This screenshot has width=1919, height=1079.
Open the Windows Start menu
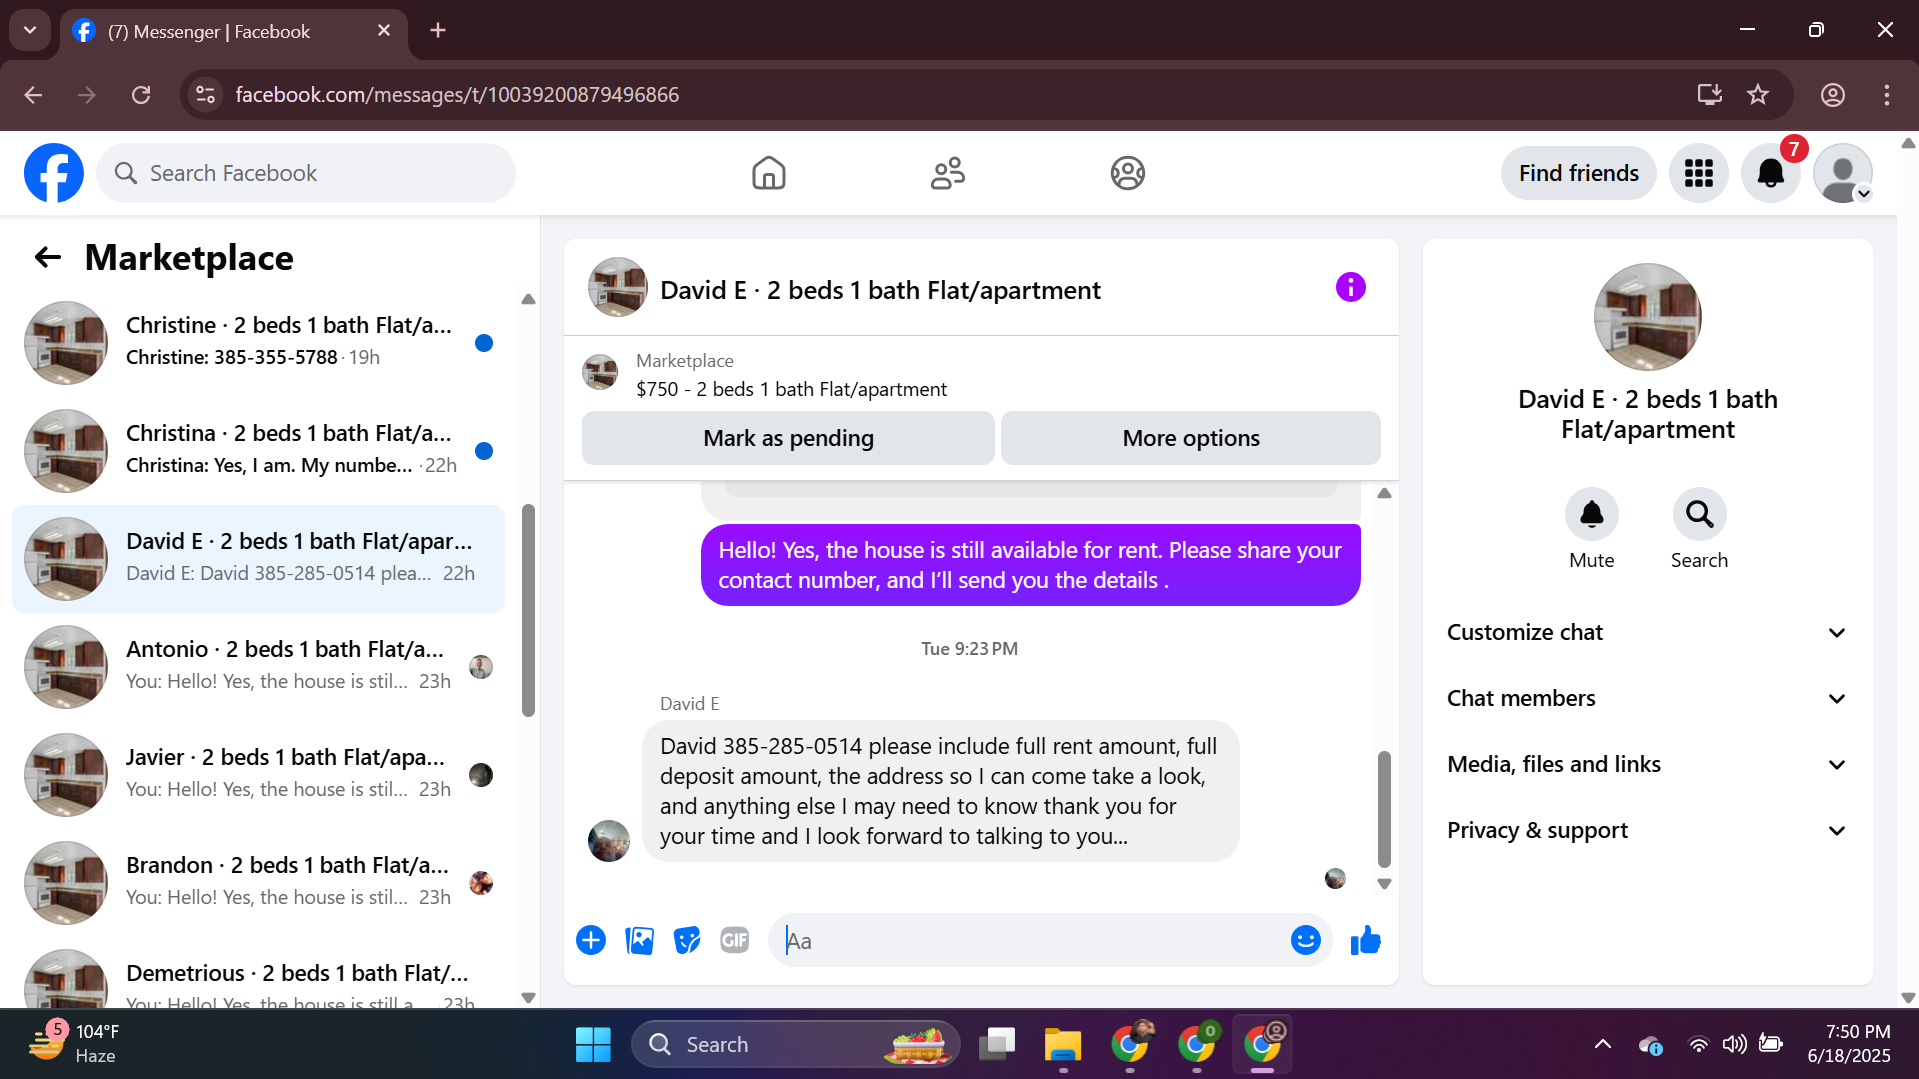click(x=593, y=1044)
